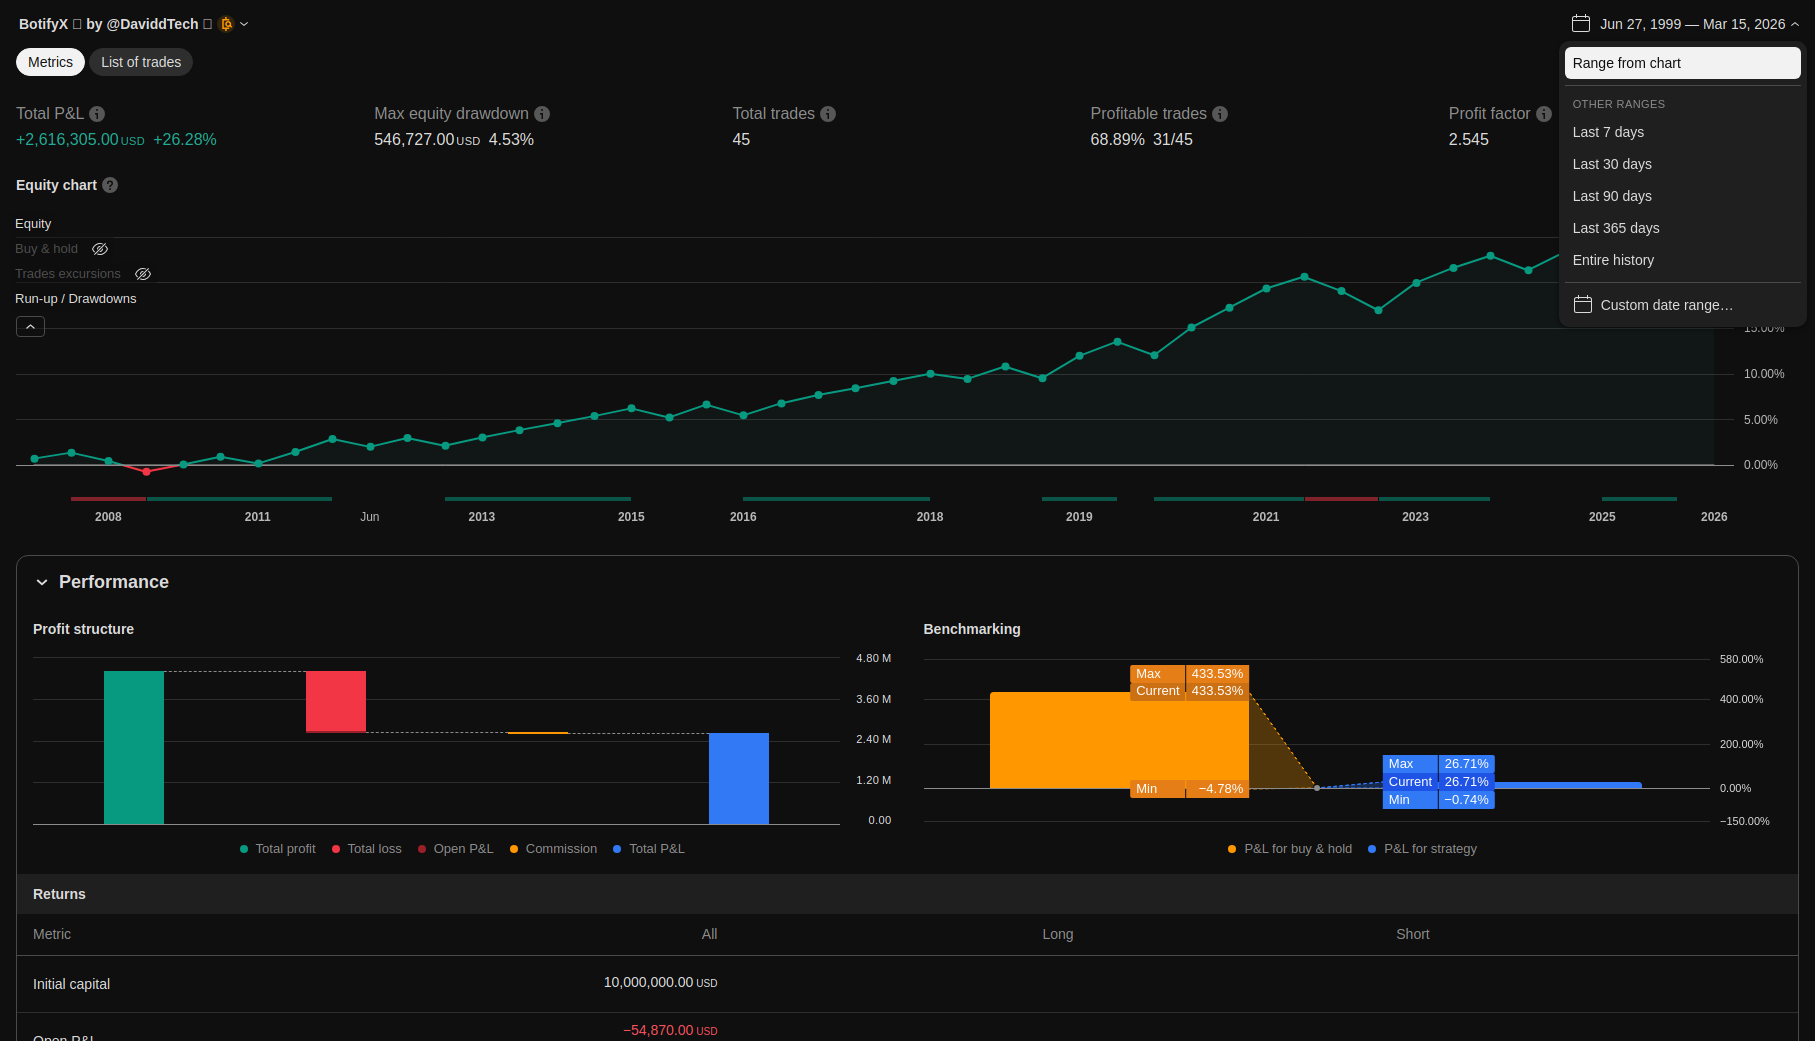Collapse the Performance section

(x=42, y=582)
